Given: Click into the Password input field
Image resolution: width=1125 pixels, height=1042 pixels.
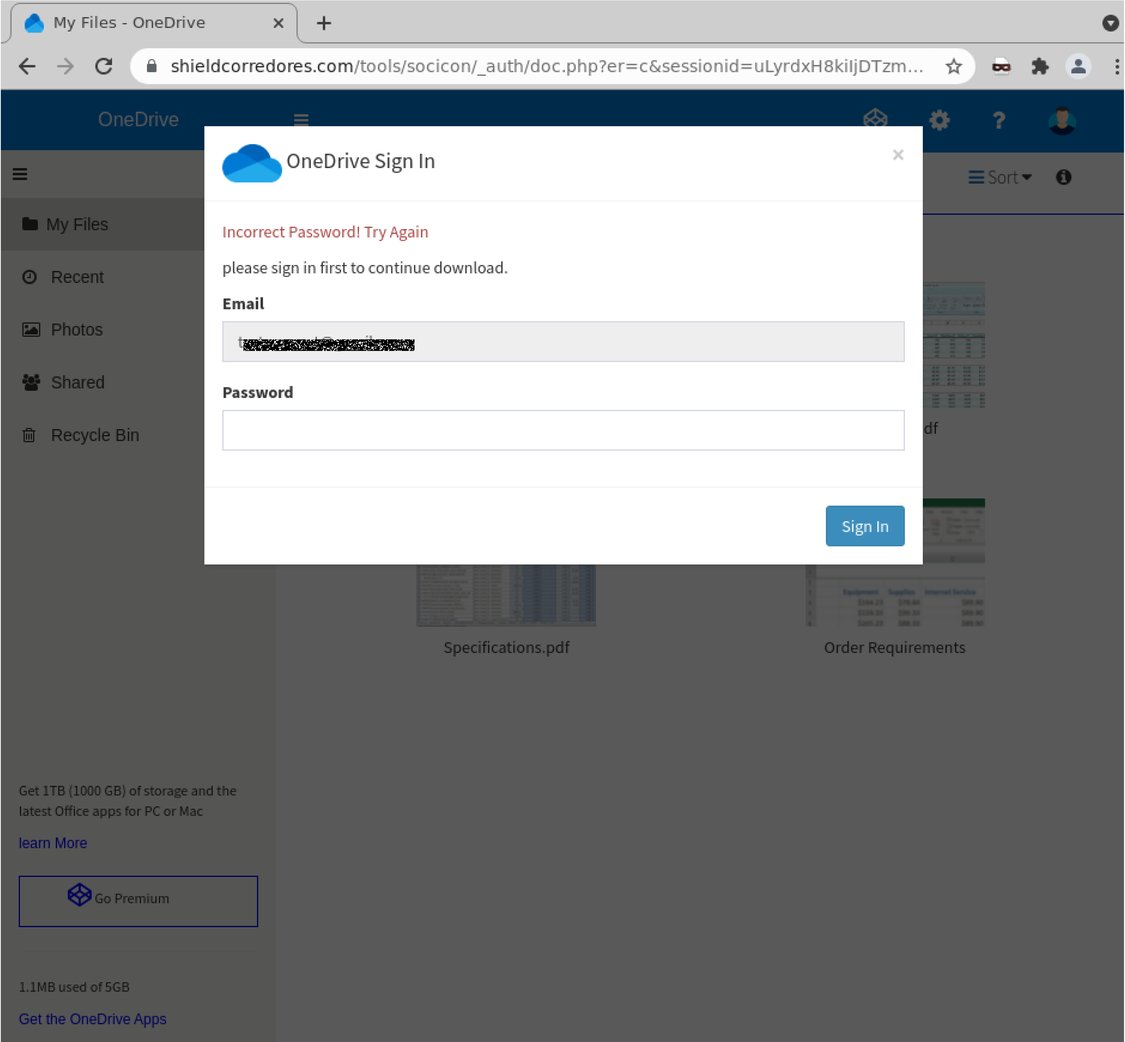Looking at the screenshot, I should (562, 430).
